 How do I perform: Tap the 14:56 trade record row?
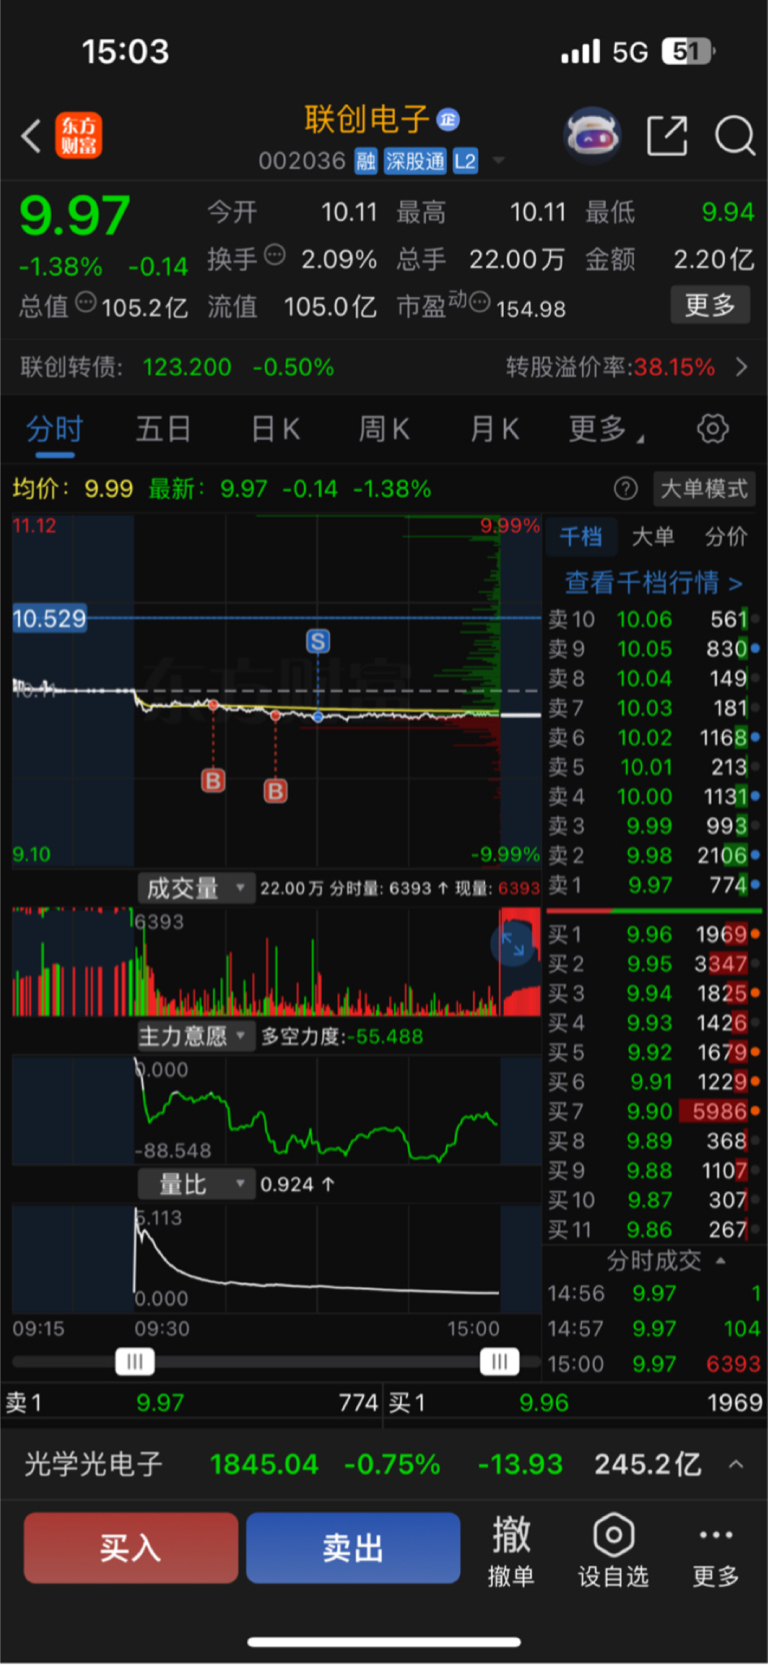pyautogui.click(x=654, y=1293)
